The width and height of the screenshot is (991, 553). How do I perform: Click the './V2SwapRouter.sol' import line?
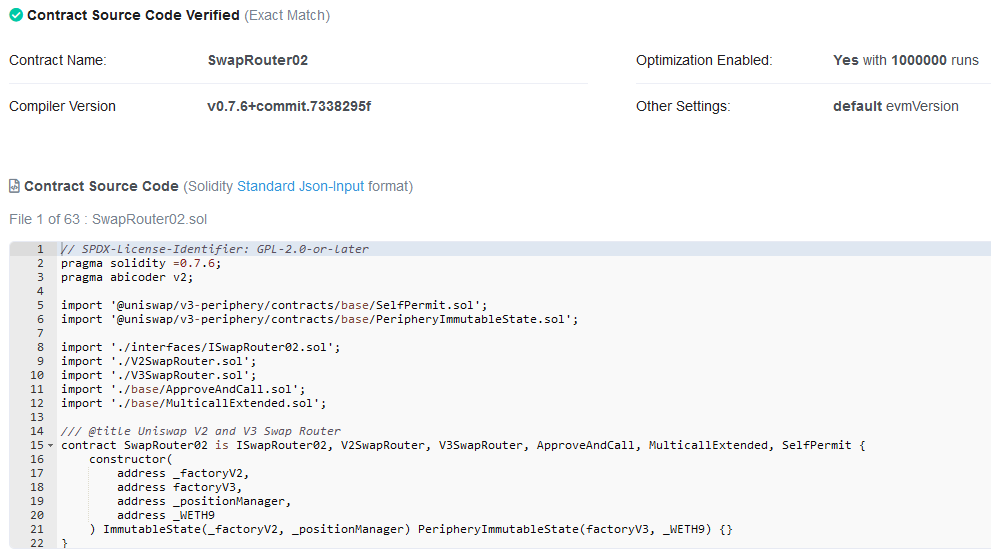(x=159, y=361)
